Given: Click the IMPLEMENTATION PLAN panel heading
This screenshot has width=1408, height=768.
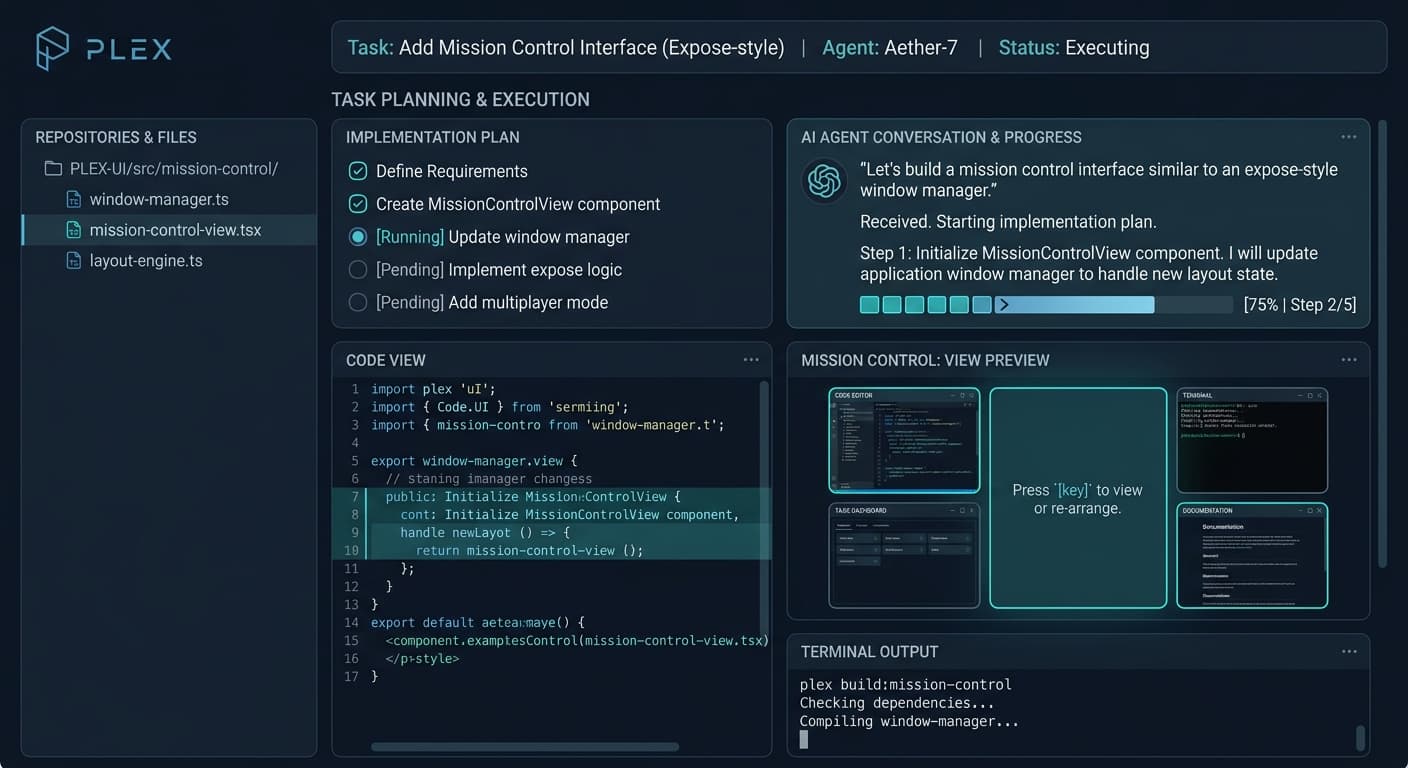Looking at the screenshot, I should coord(433,137).
